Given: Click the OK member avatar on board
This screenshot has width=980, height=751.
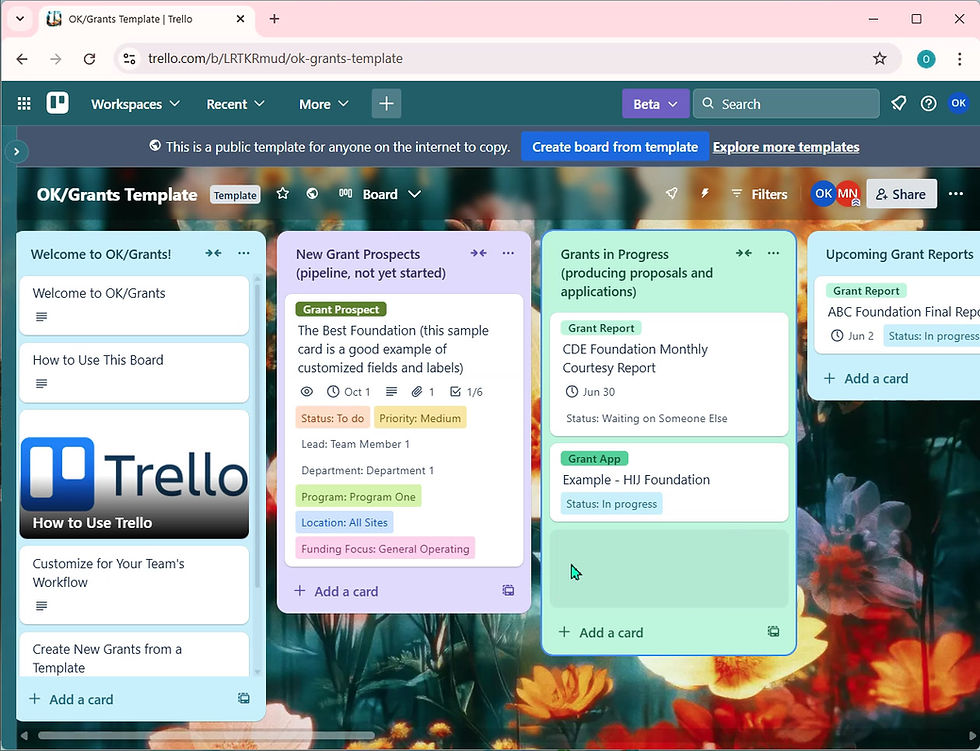Looking at the screenshot, I should tap(823, 194).
